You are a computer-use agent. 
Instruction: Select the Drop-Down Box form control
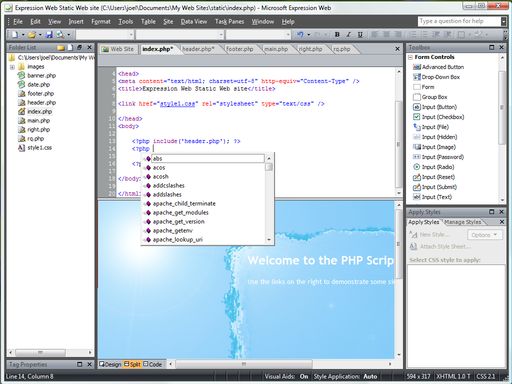click(436, 77)
